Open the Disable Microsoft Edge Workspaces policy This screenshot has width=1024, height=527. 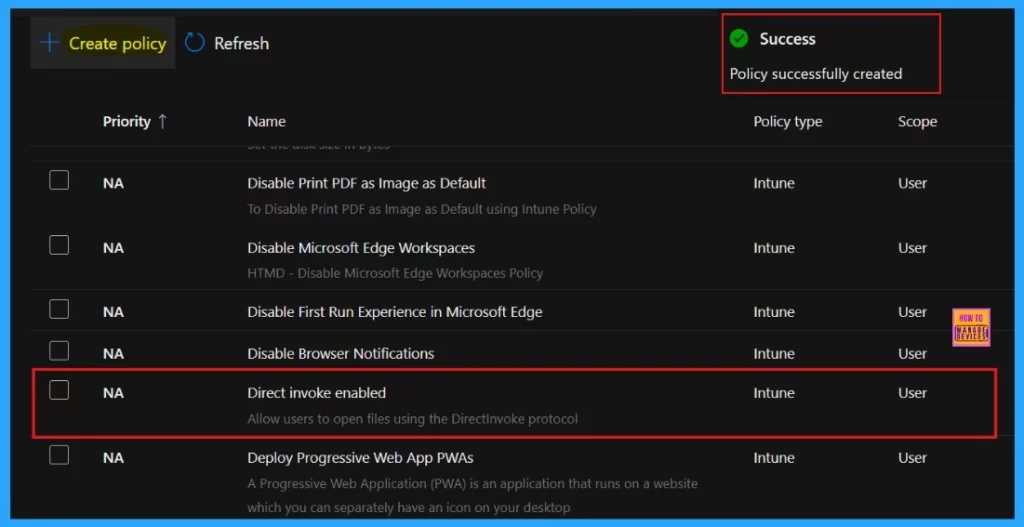click(361, 248)
